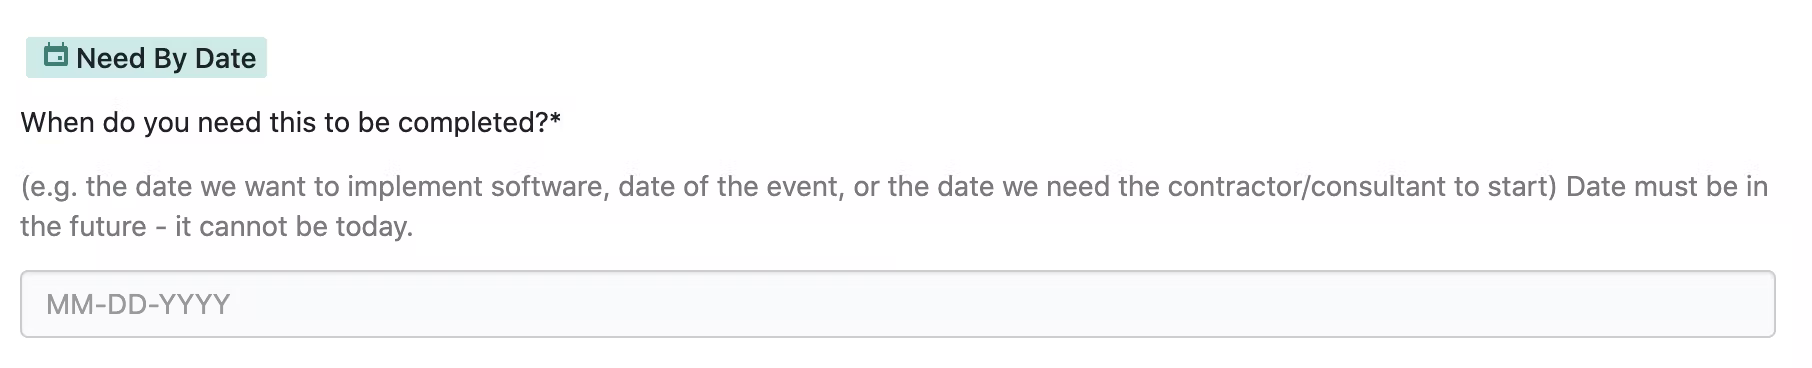Focus the MM-DD-YYYY date input field
1812x368 pixels.
pos(897,304)
